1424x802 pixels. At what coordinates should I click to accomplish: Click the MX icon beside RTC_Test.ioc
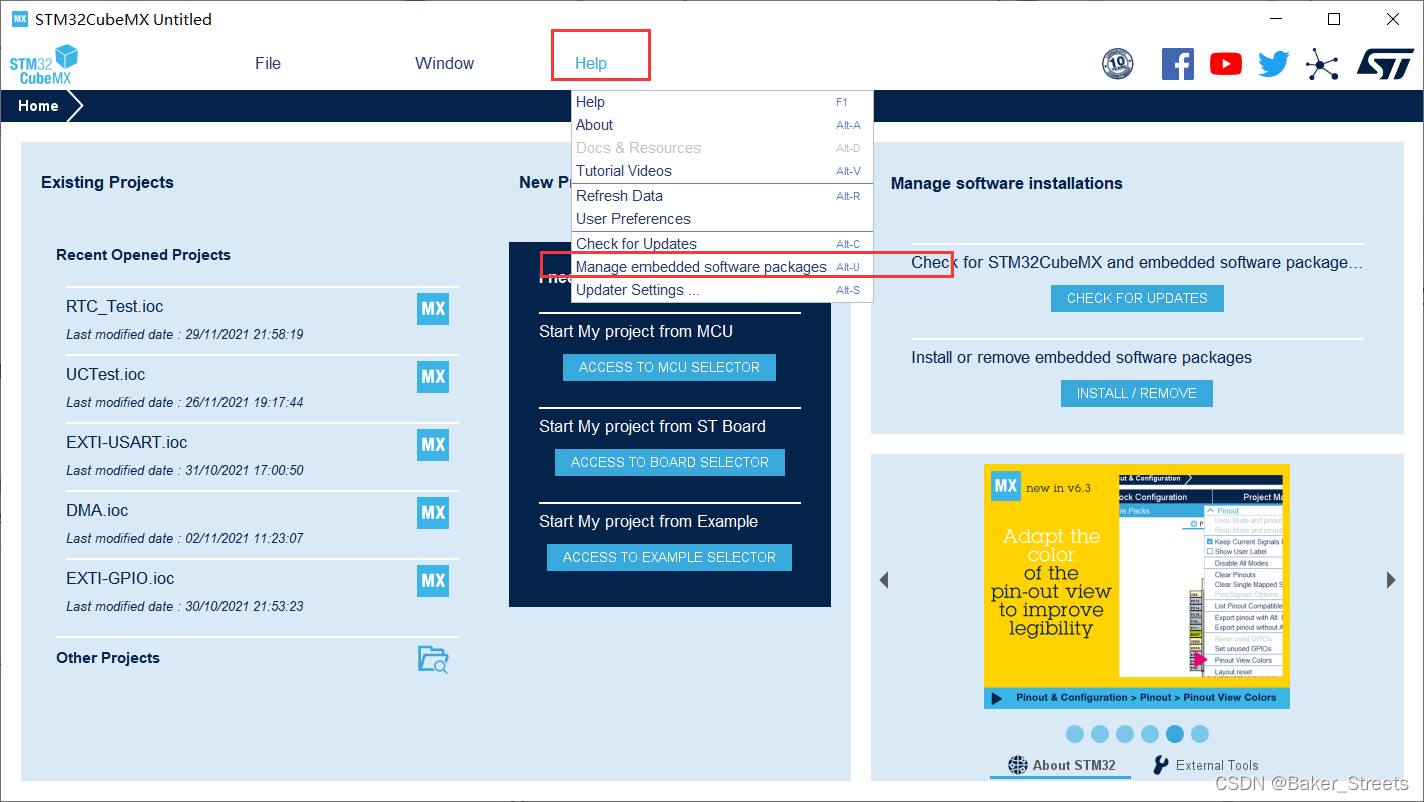click(x=433, y=309)
